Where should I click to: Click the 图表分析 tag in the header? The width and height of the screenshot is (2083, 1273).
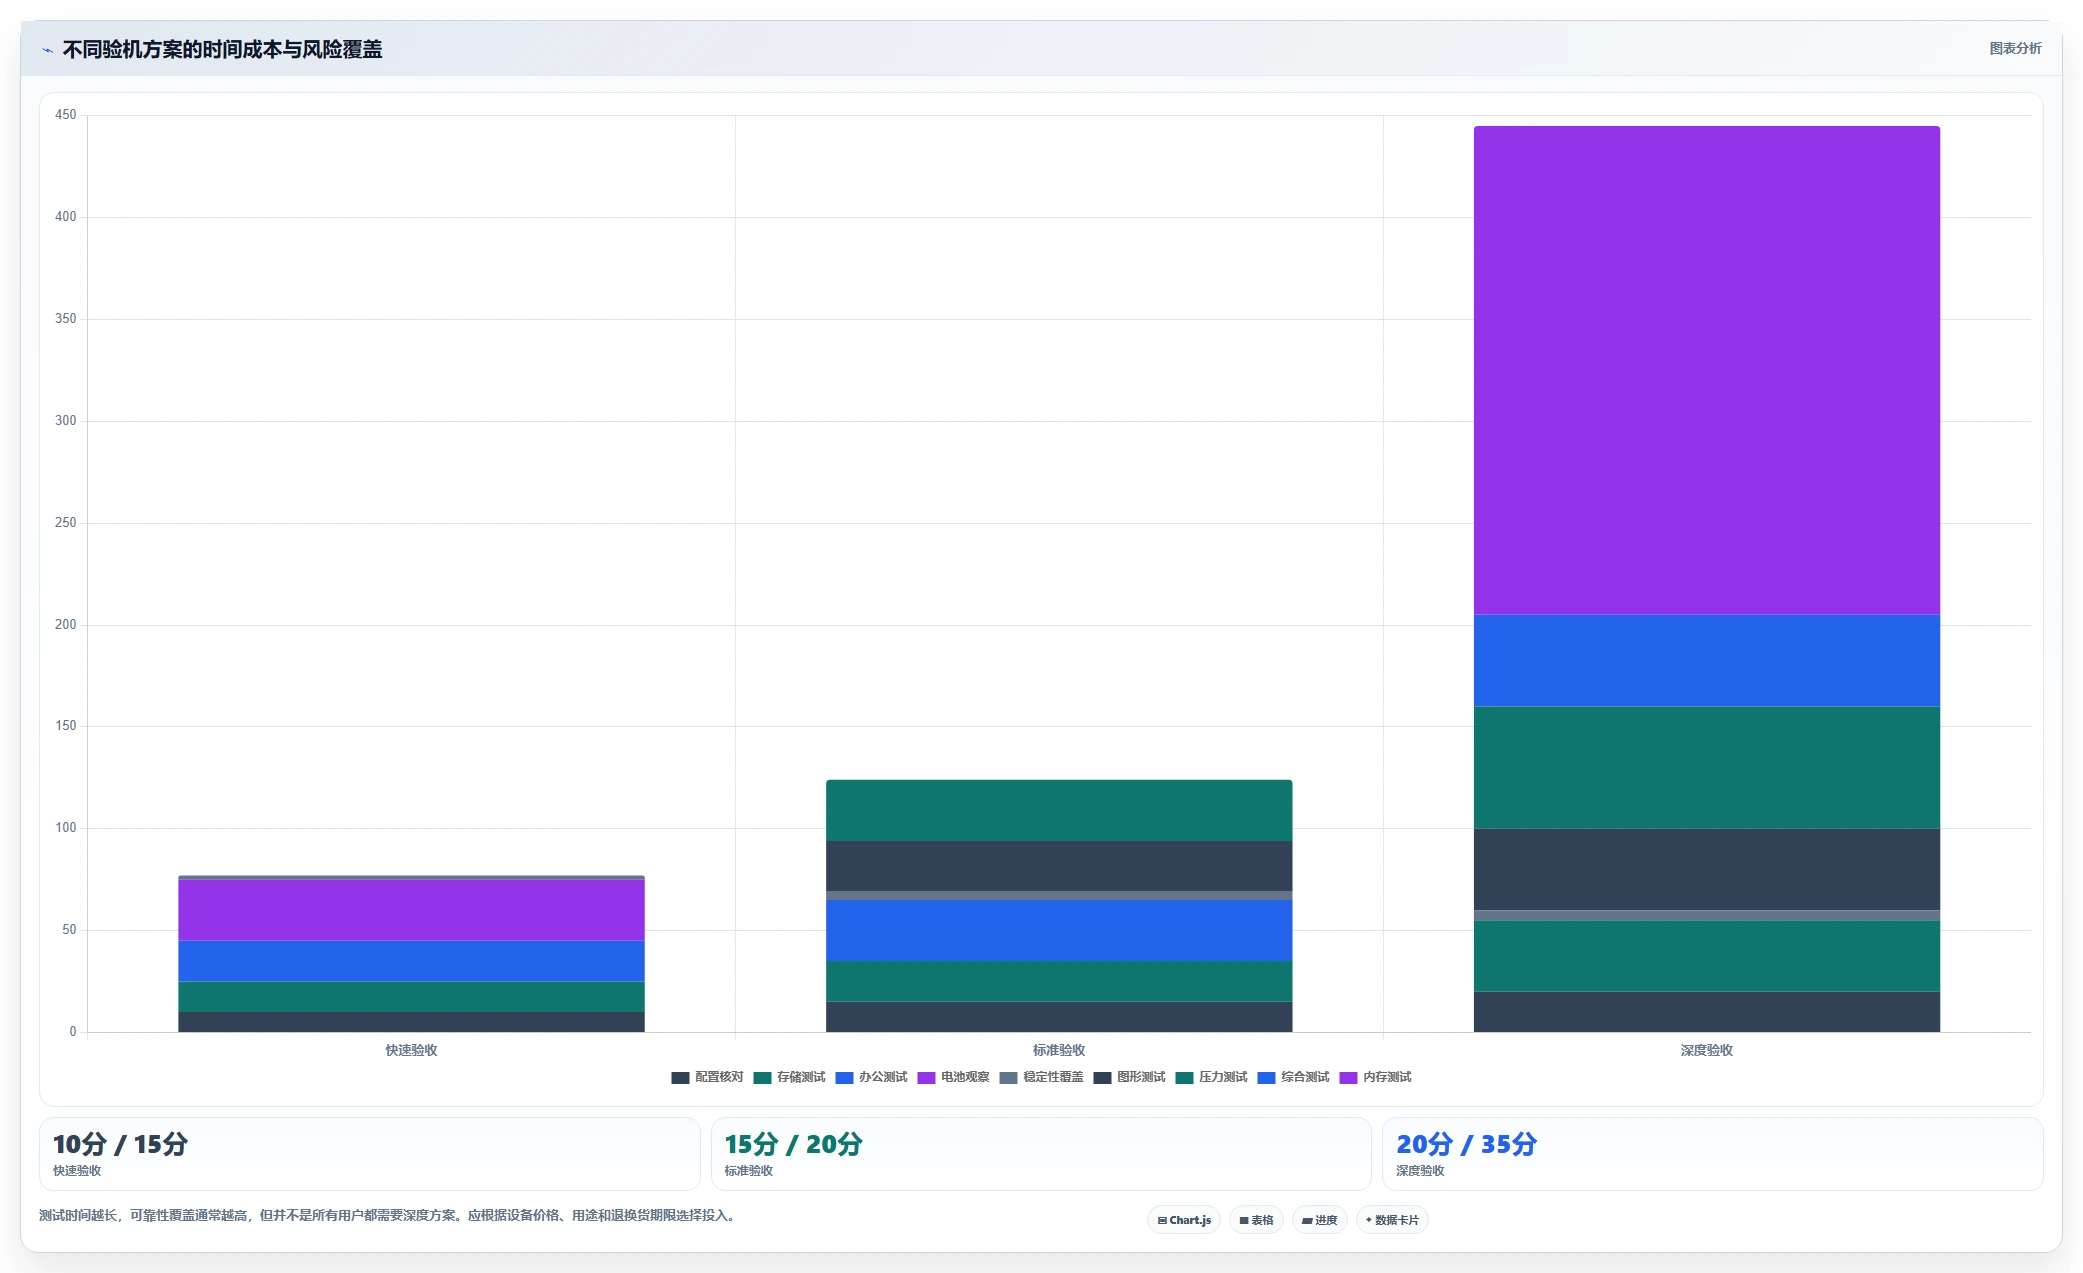point(2015,48)
